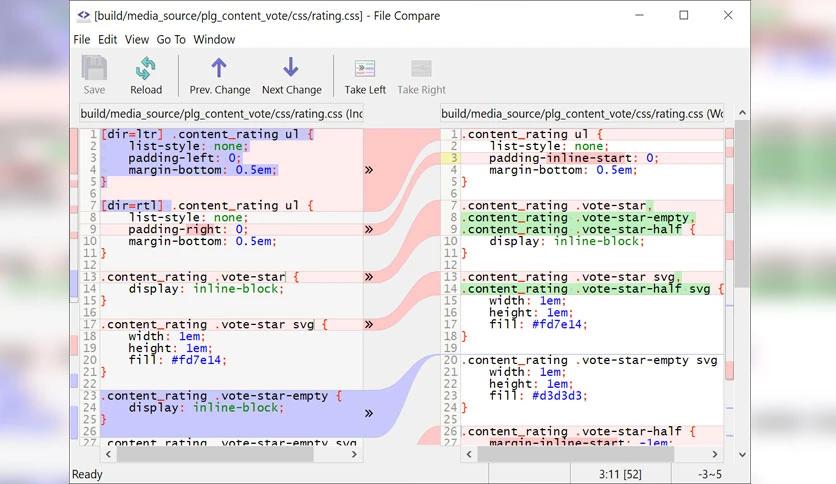Apply the change arrow on left line 9

[369, 229]
